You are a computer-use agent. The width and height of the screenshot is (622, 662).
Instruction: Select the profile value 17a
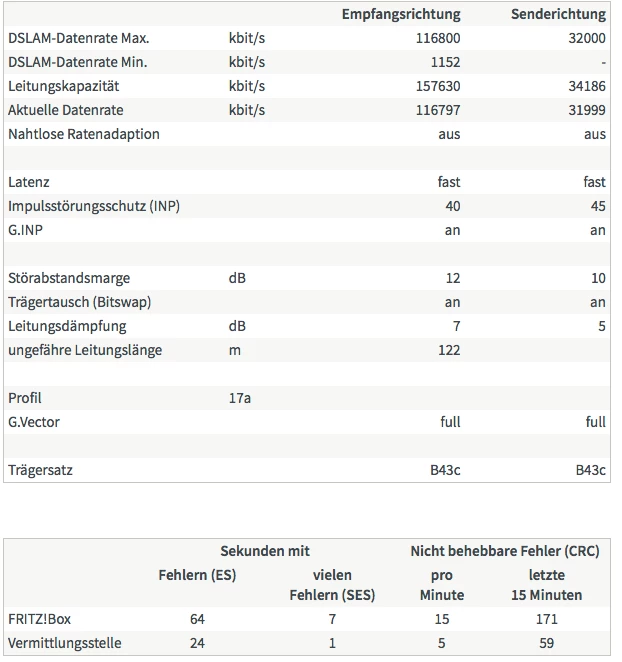tap(239, 398)
